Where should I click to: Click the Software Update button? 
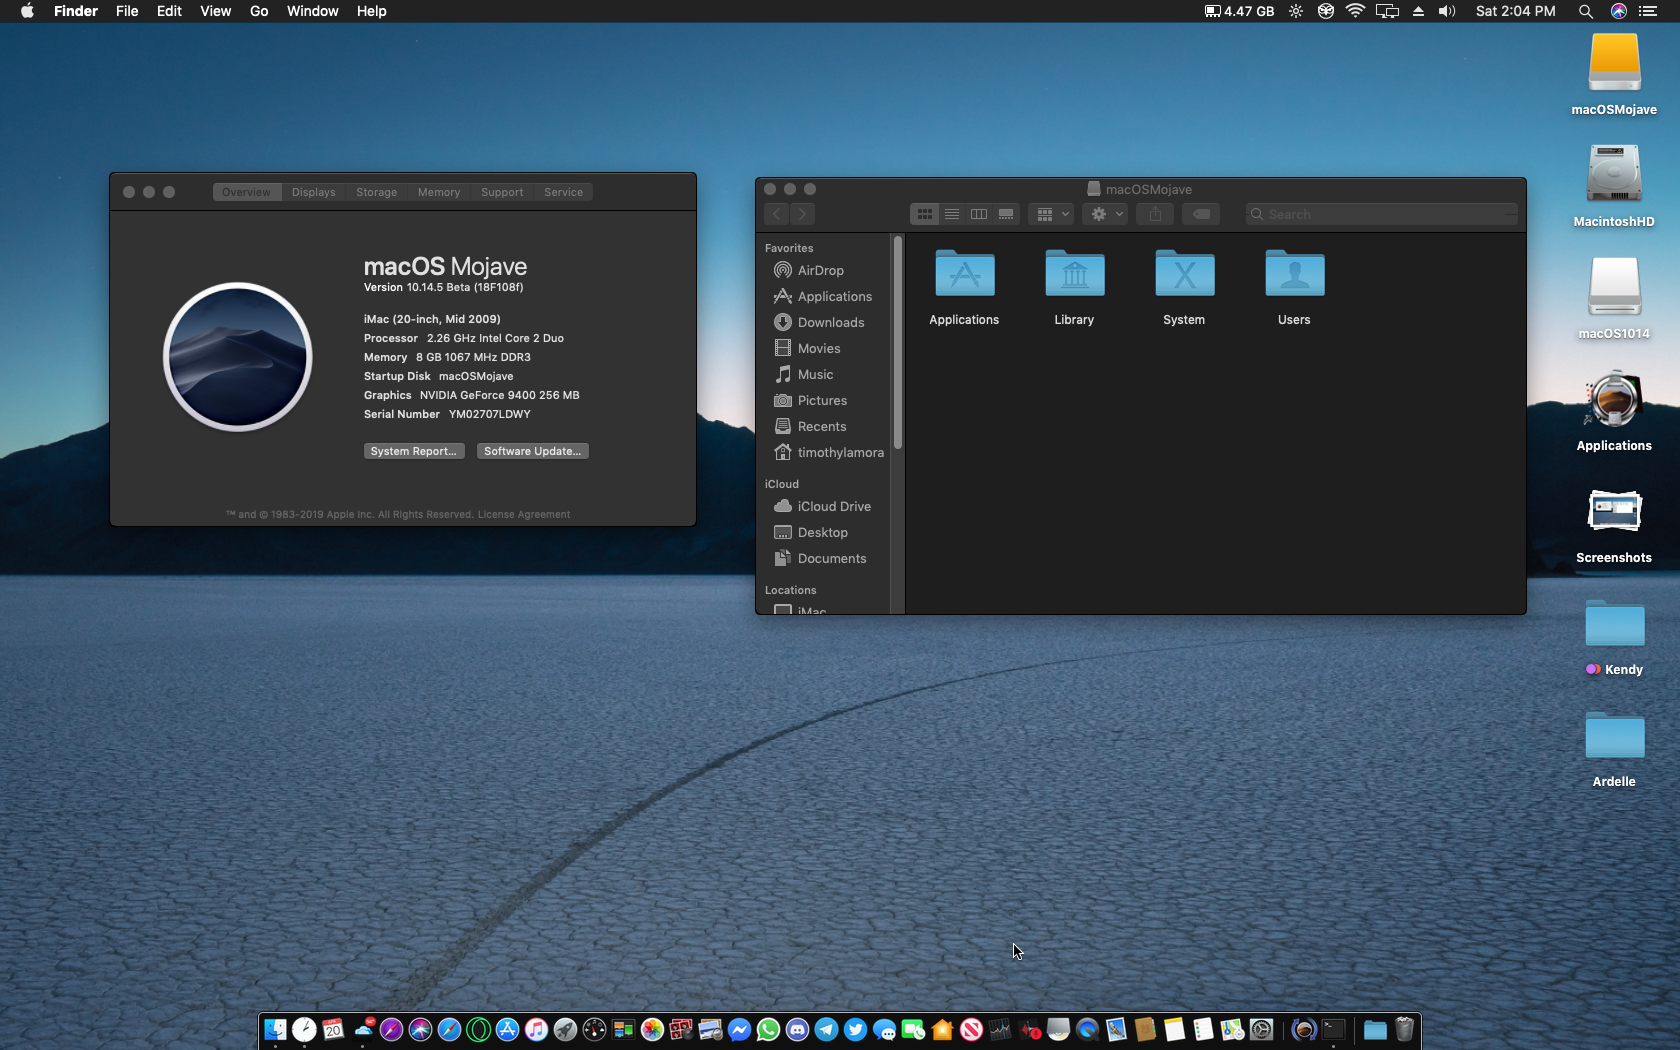[533, 451]
